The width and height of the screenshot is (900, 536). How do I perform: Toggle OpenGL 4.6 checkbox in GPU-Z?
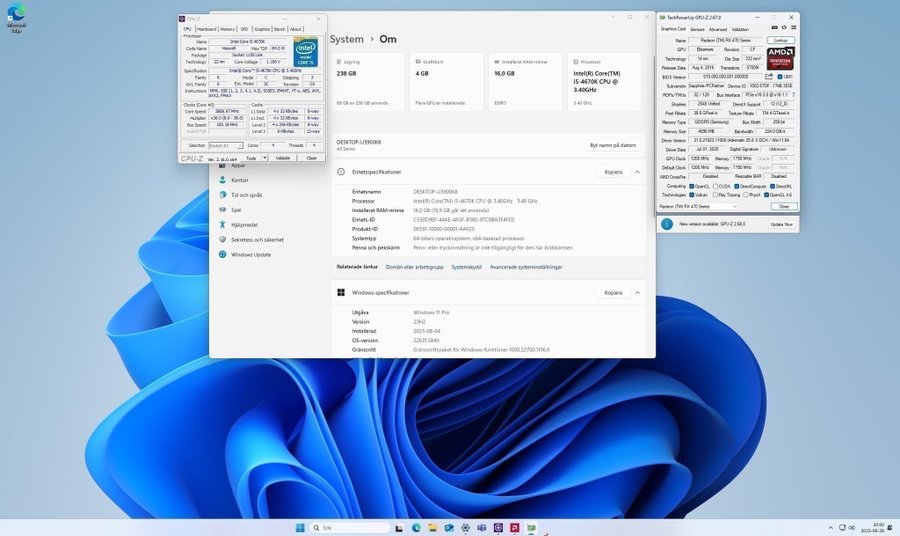(x=766, y=195)
